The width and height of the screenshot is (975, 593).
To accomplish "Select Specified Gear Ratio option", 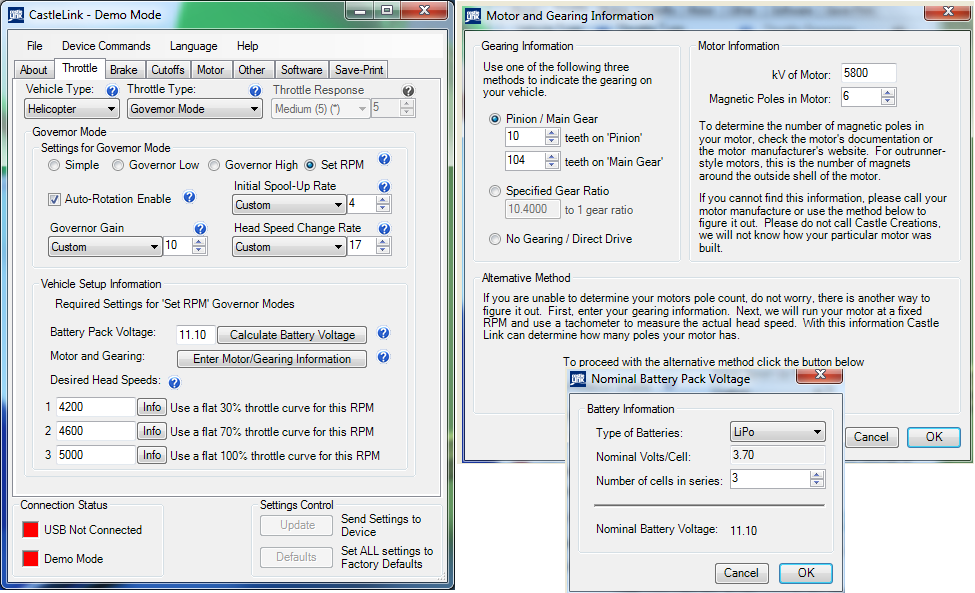I will click(495, 191).
